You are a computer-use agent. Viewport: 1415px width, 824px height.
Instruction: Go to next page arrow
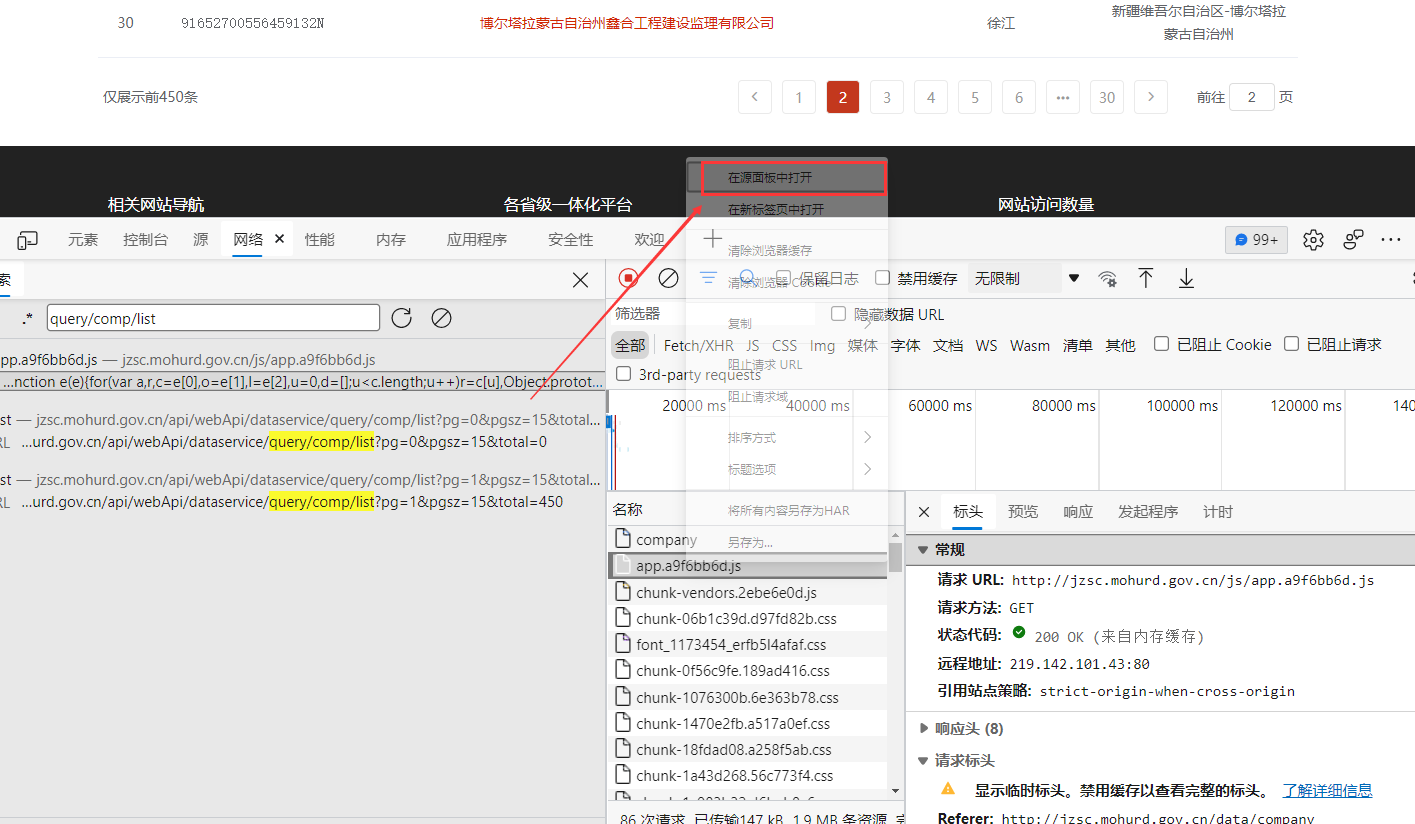pos(1151,97)
